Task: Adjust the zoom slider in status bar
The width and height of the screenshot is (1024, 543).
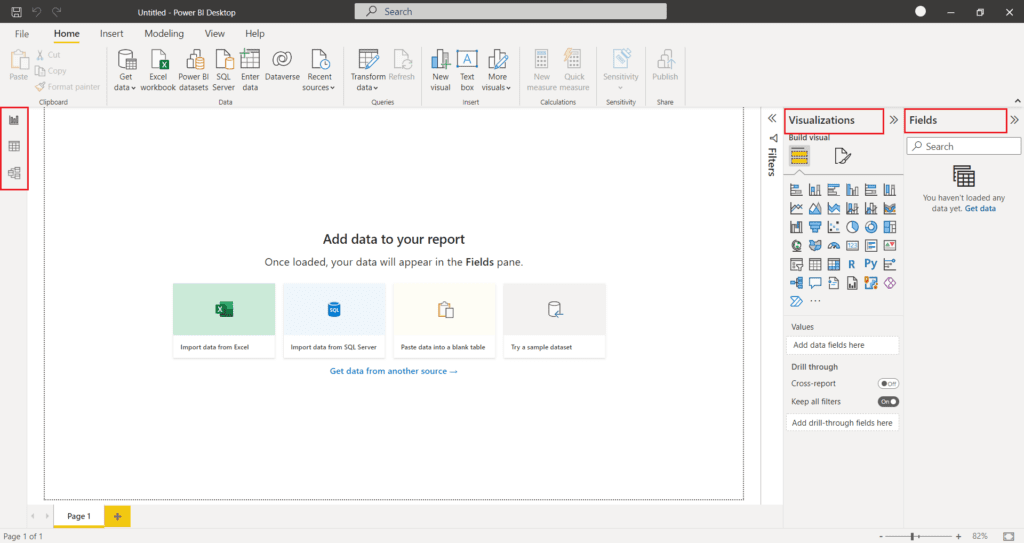Action: coord(913,536)
